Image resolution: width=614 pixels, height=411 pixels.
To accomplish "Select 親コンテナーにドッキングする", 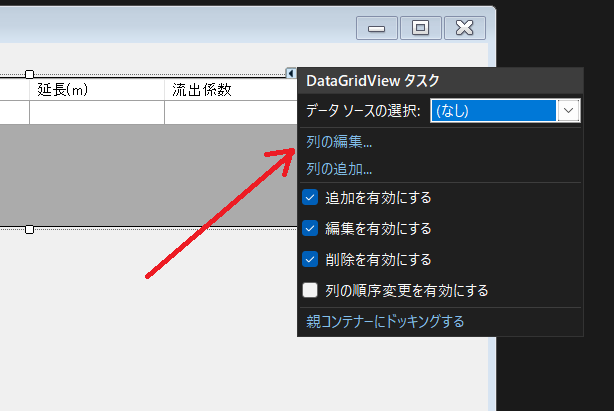I will coord(385,322).
